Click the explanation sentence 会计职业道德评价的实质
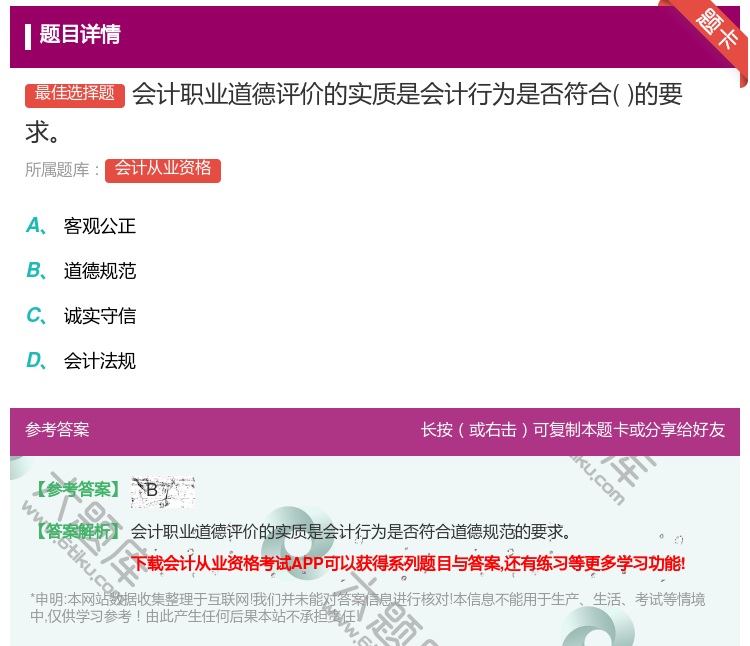750x646 pixels. pos(351,531)
